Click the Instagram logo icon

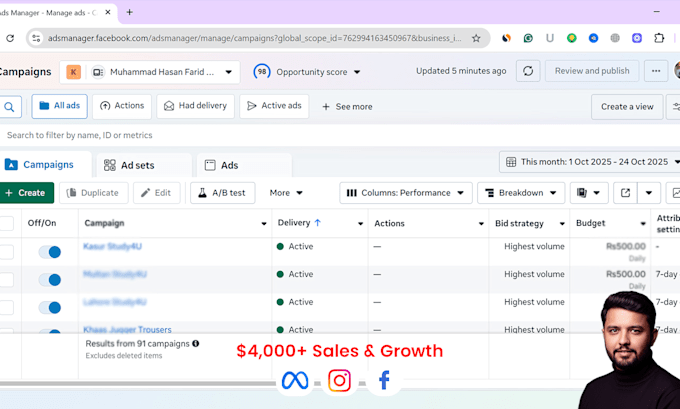click(x=339, y=381)
